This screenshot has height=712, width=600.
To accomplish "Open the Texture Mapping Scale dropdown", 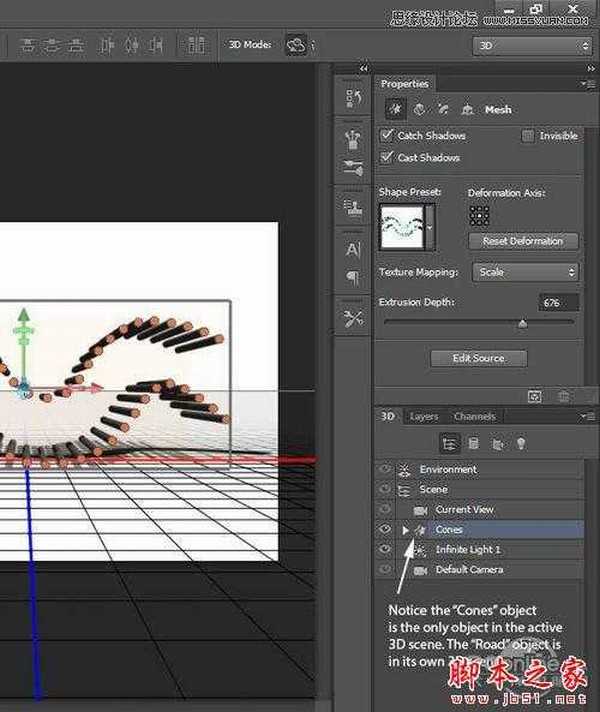I will [526, 272].
